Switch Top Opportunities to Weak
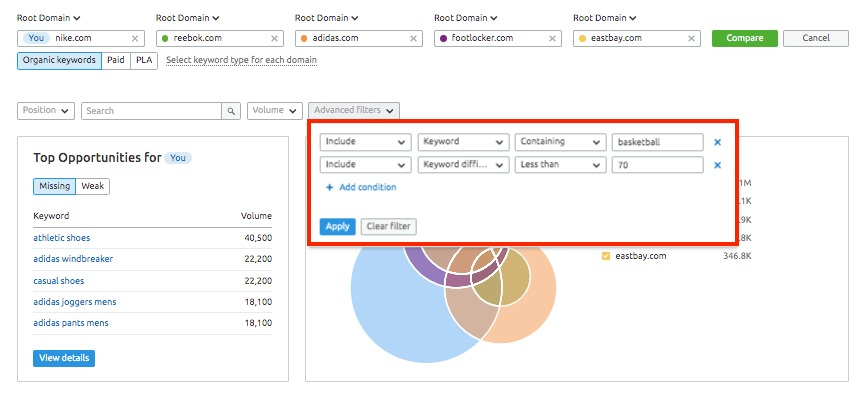This screenshot has height=398, width=862. [x=93, y=186]
